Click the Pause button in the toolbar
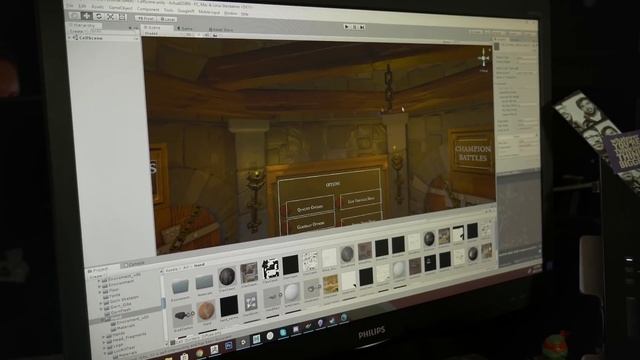The width and height of the screenshot is (640, 360). (354, 27)
